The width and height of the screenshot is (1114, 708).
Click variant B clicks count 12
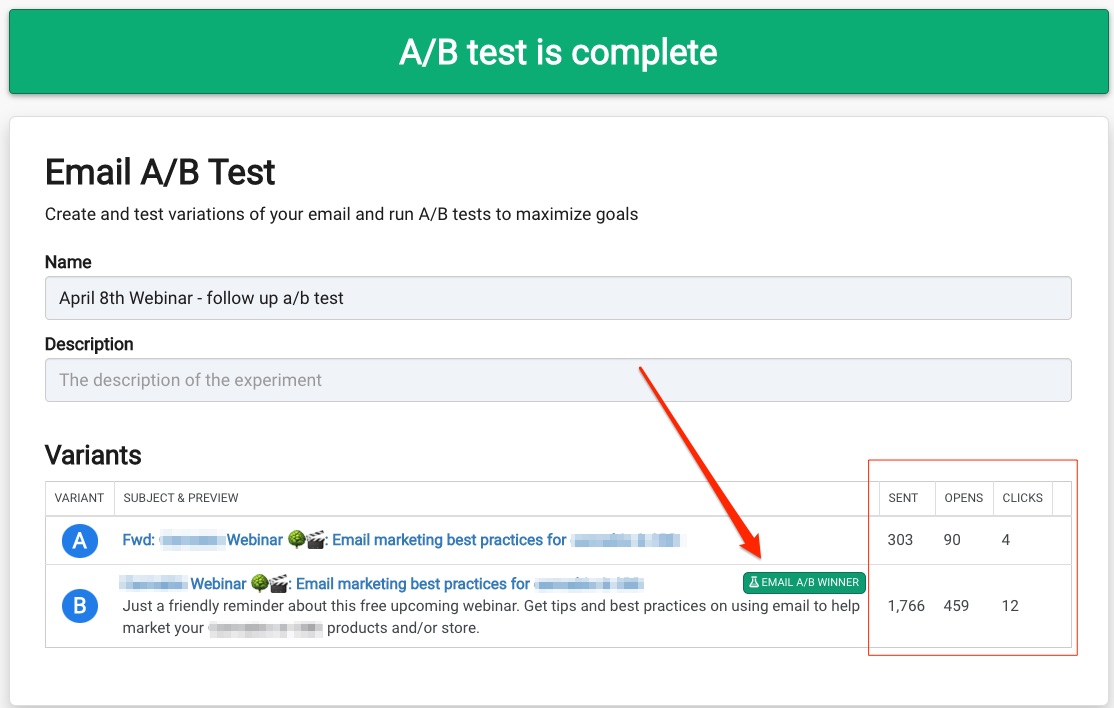point(1010,606)
